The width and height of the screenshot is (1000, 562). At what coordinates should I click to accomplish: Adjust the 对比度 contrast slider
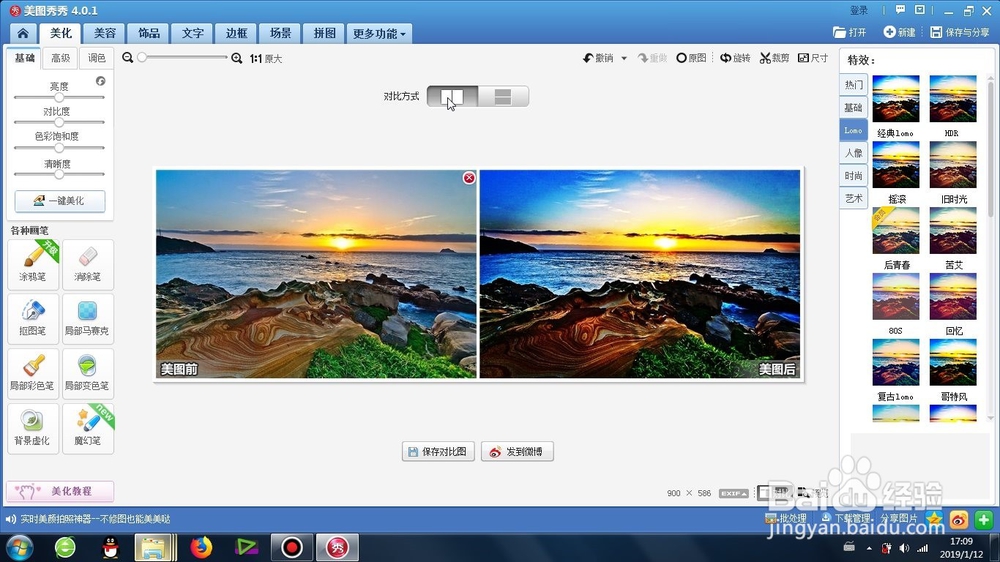[x=59, y=122]
